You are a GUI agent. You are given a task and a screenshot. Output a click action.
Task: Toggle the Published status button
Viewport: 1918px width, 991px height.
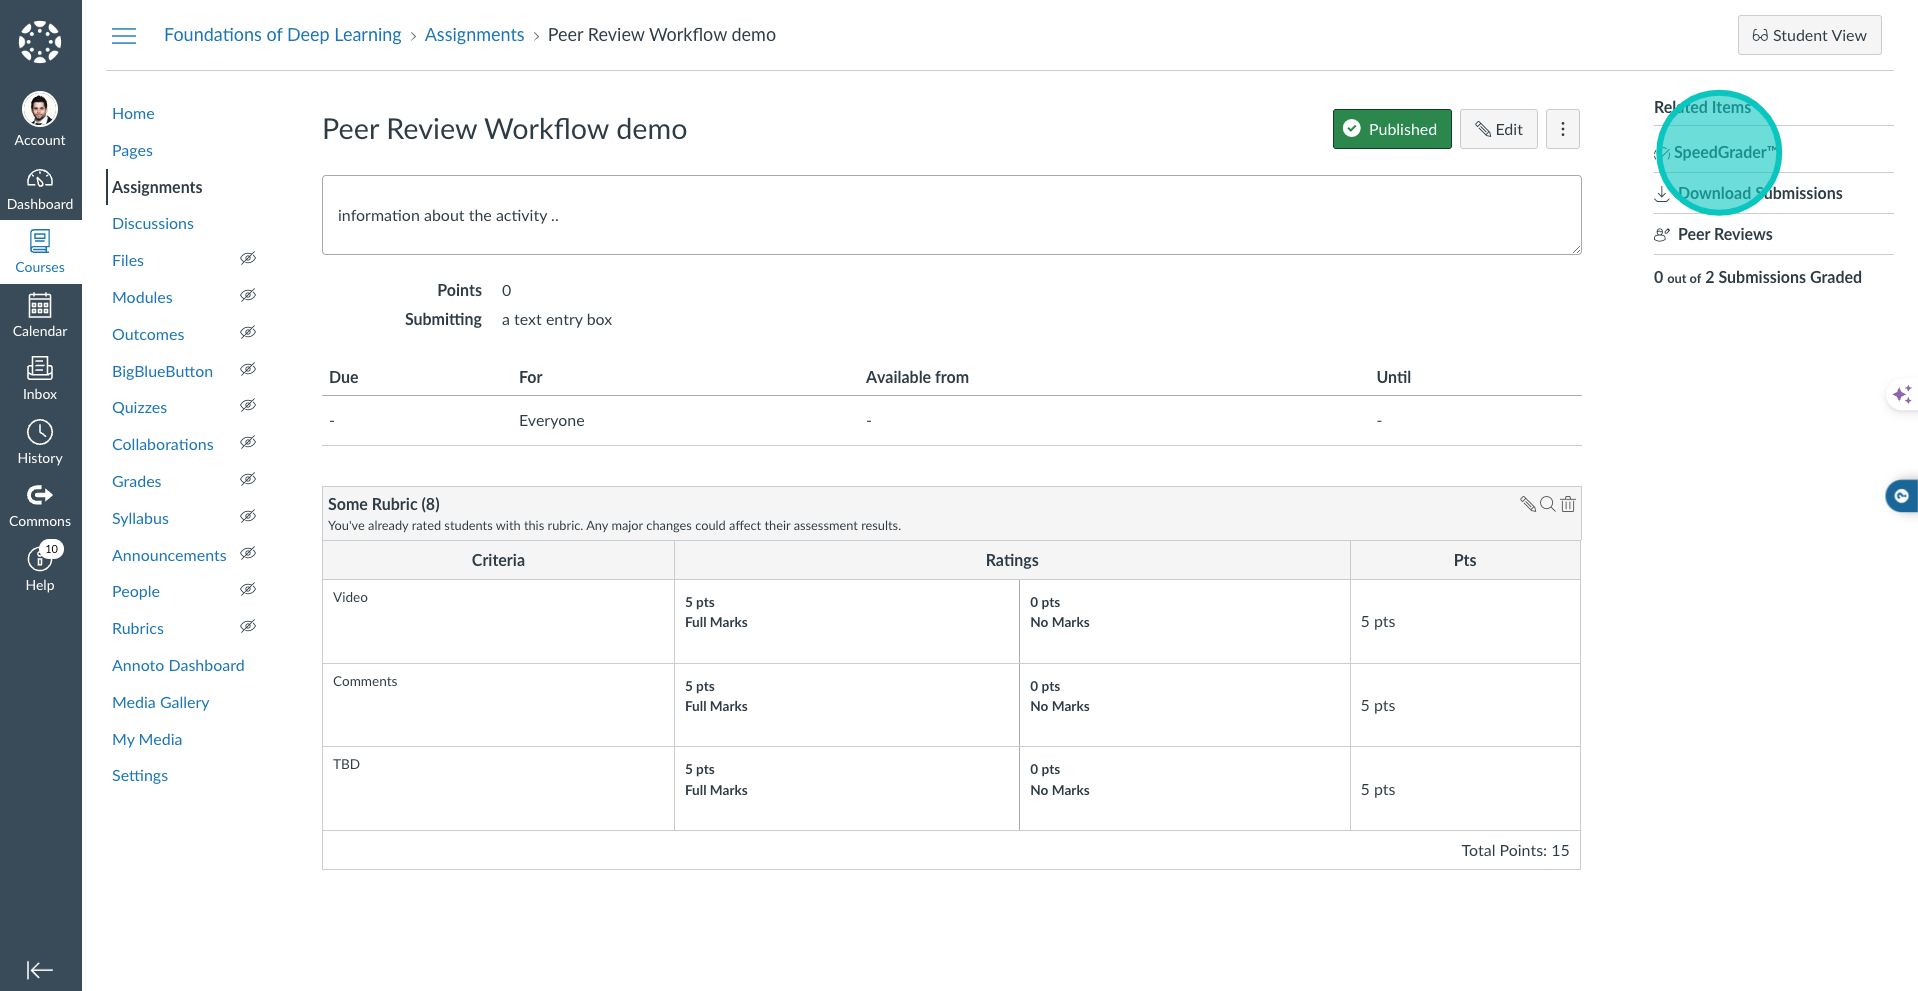point(1391,129)
